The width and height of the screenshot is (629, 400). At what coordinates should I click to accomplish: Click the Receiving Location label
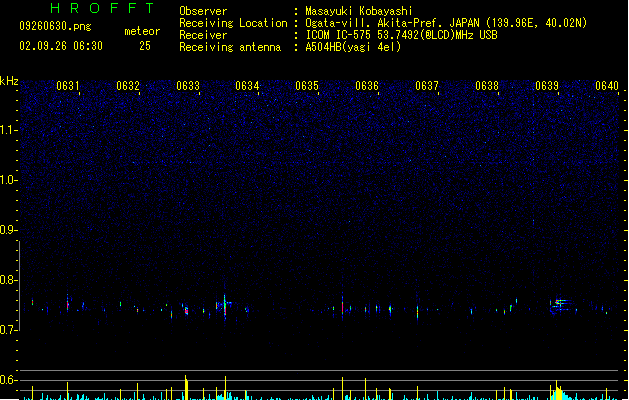pos(233,23)
